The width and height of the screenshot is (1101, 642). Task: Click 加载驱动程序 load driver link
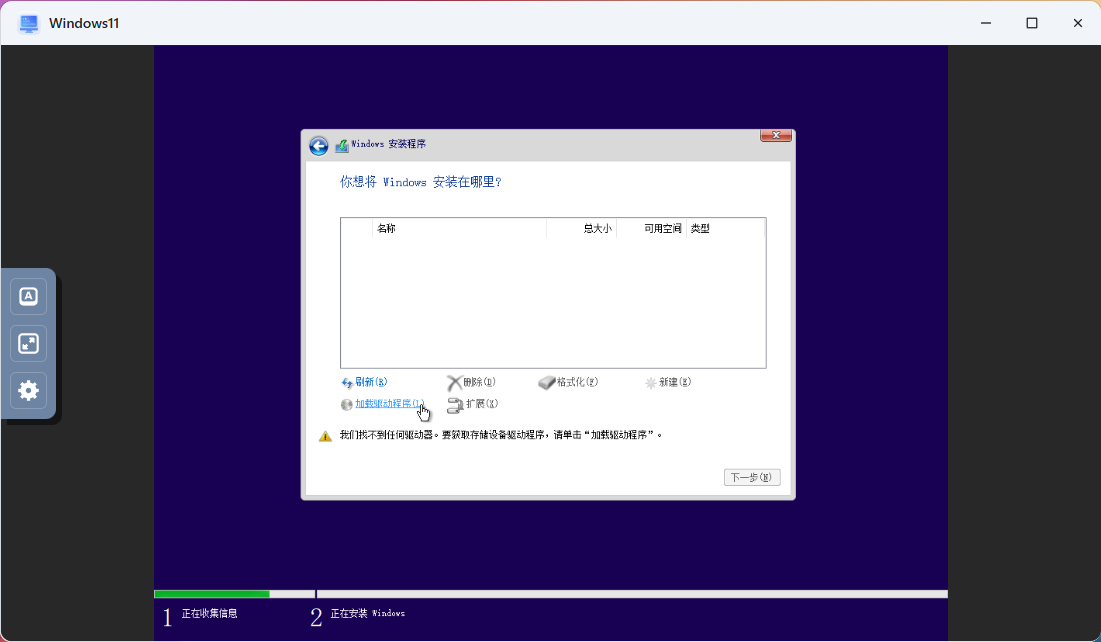[390, 403]
